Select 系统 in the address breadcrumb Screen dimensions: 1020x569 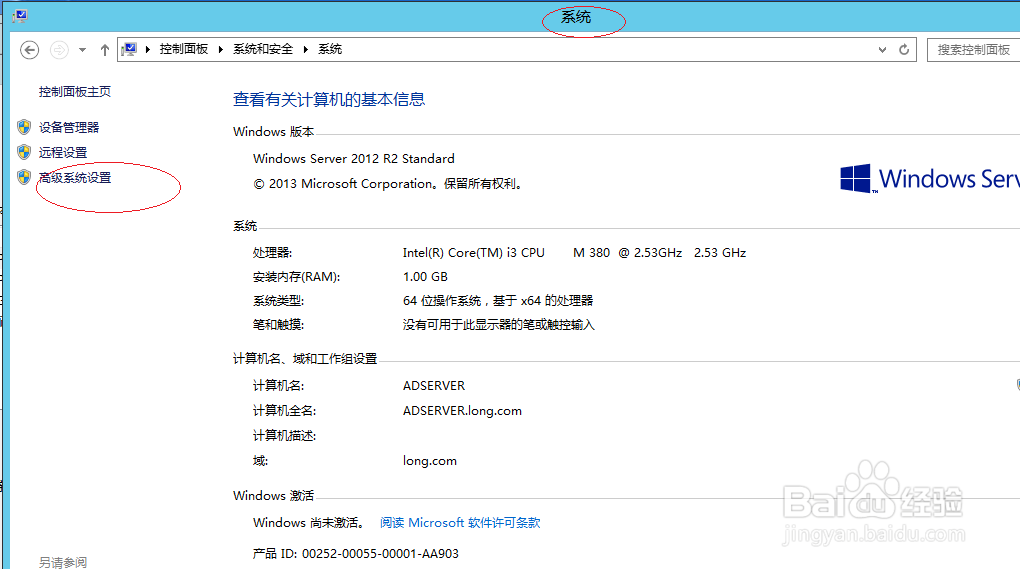click(x=330, y=49)
